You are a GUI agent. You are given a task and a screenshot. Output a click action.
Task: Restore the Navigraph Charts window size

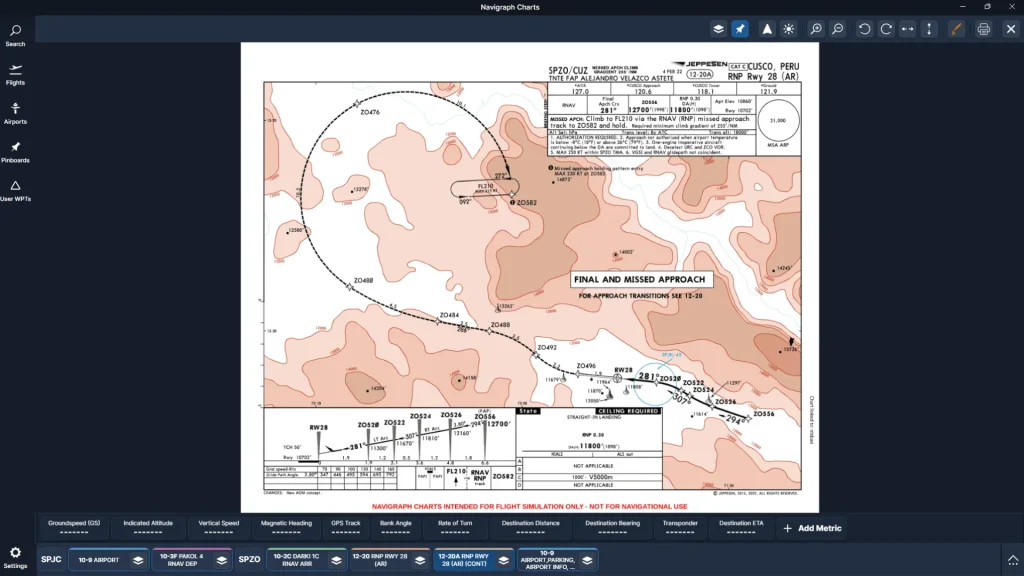987,7
